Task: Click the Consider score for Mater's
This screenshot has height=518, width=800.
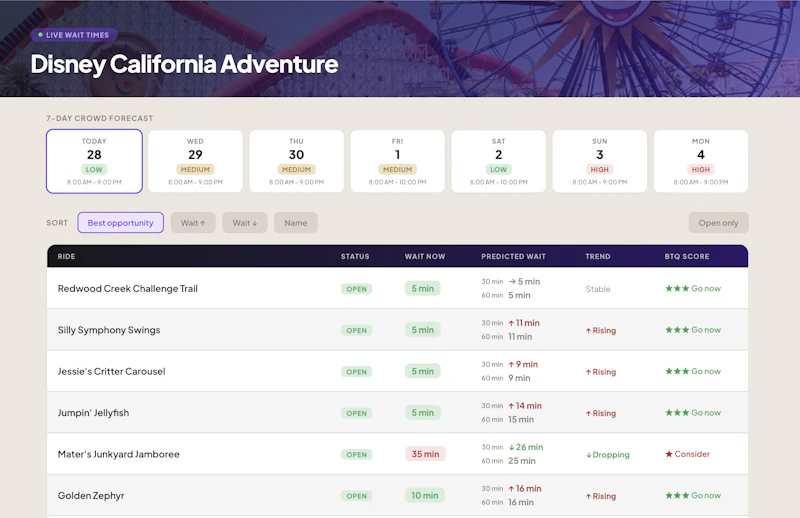Action: click(687, 454)
